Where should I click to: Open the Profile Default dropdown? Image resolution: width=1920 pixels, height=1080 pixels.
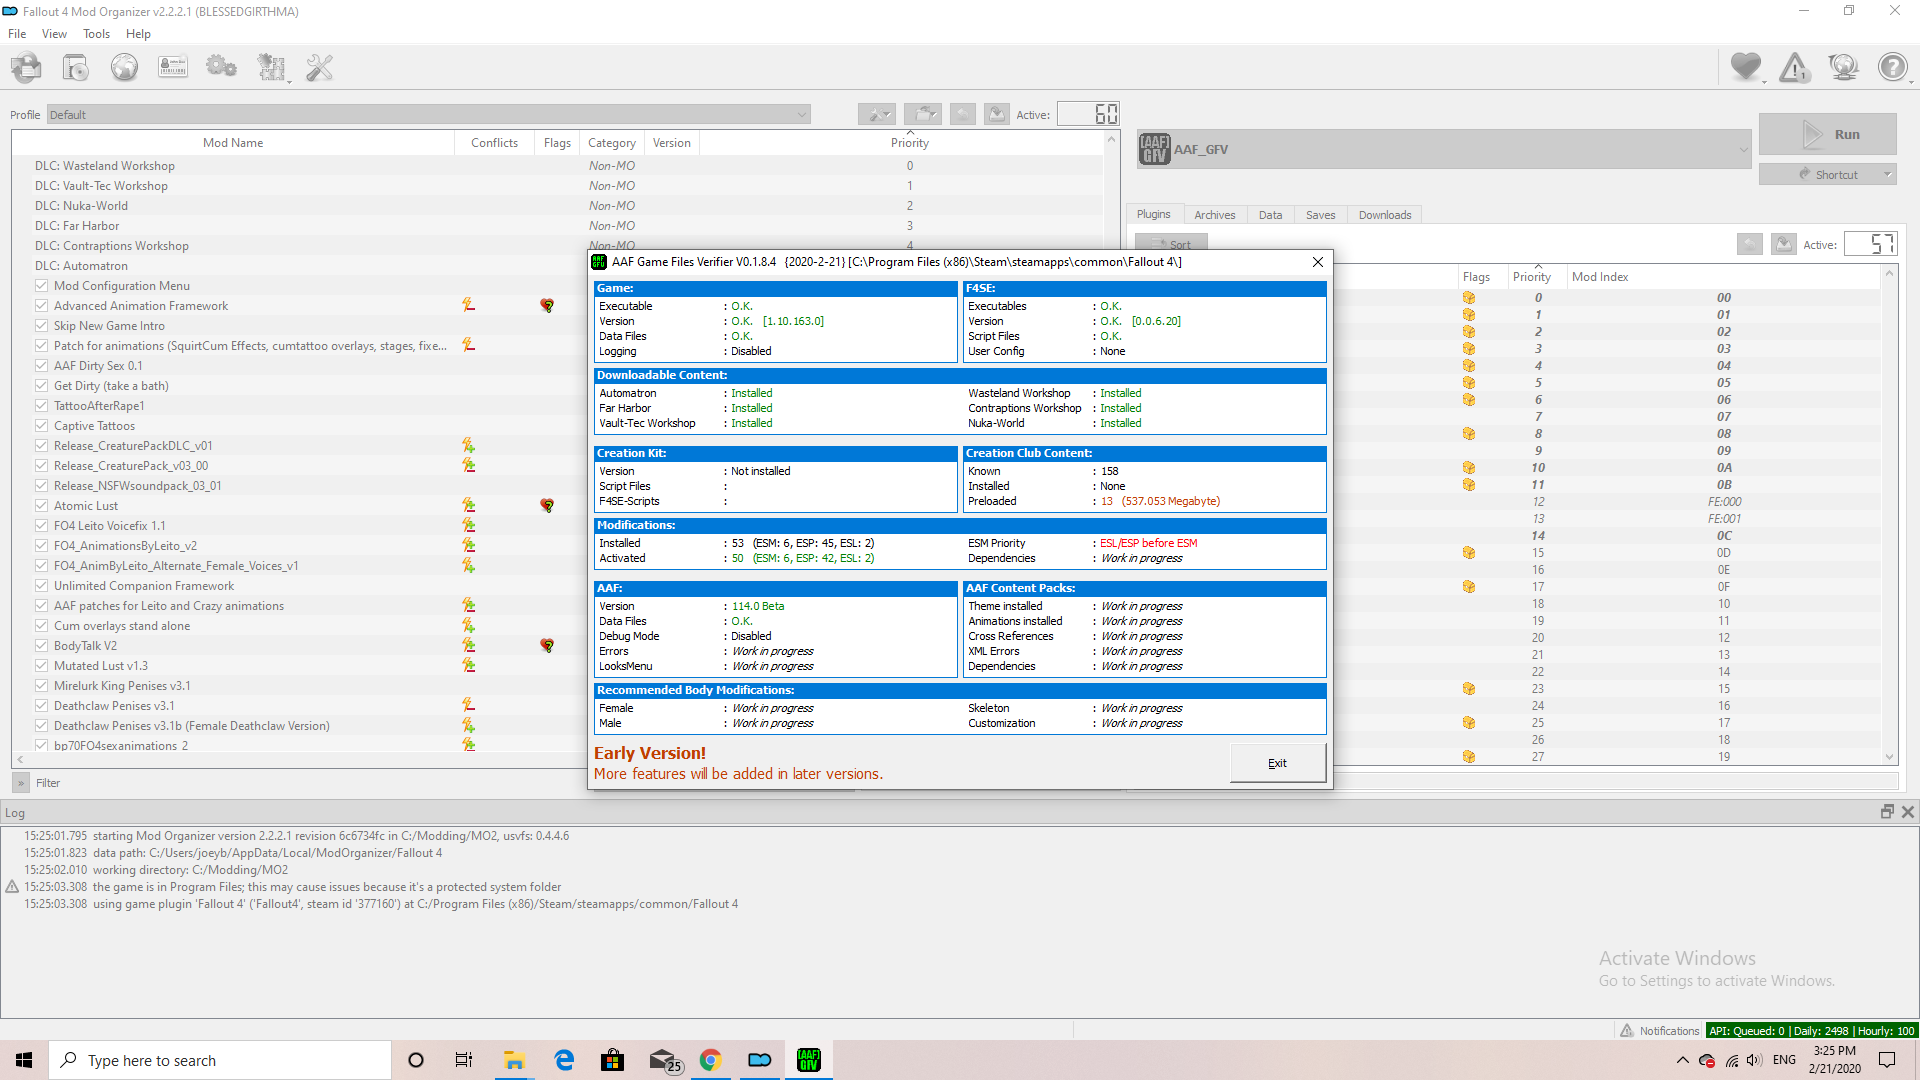click(x=428, y=114)
